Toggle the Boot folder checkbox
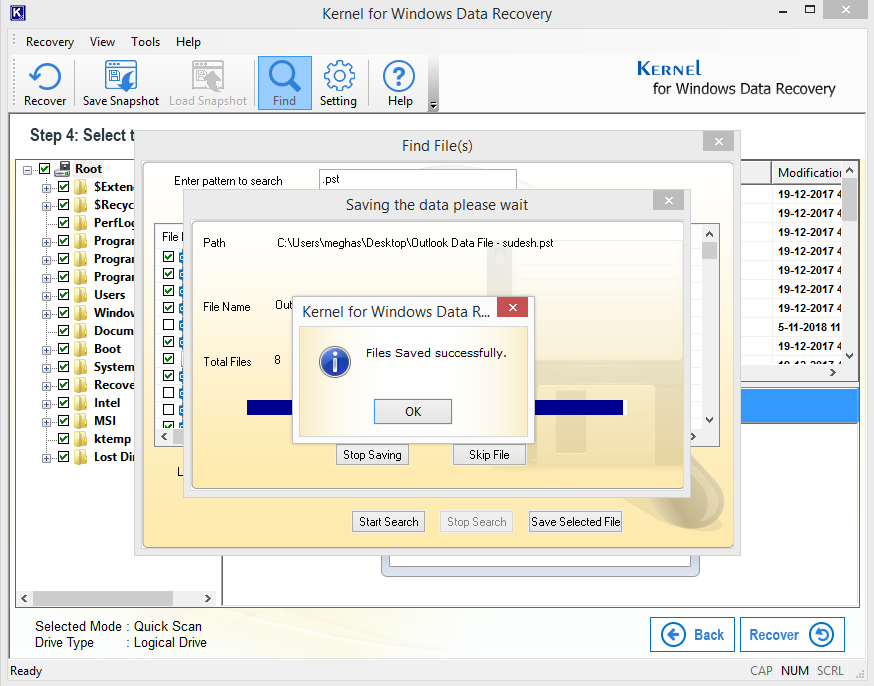Image resolution: width=874 pixels, height=686 pixels. click(64, 348)
